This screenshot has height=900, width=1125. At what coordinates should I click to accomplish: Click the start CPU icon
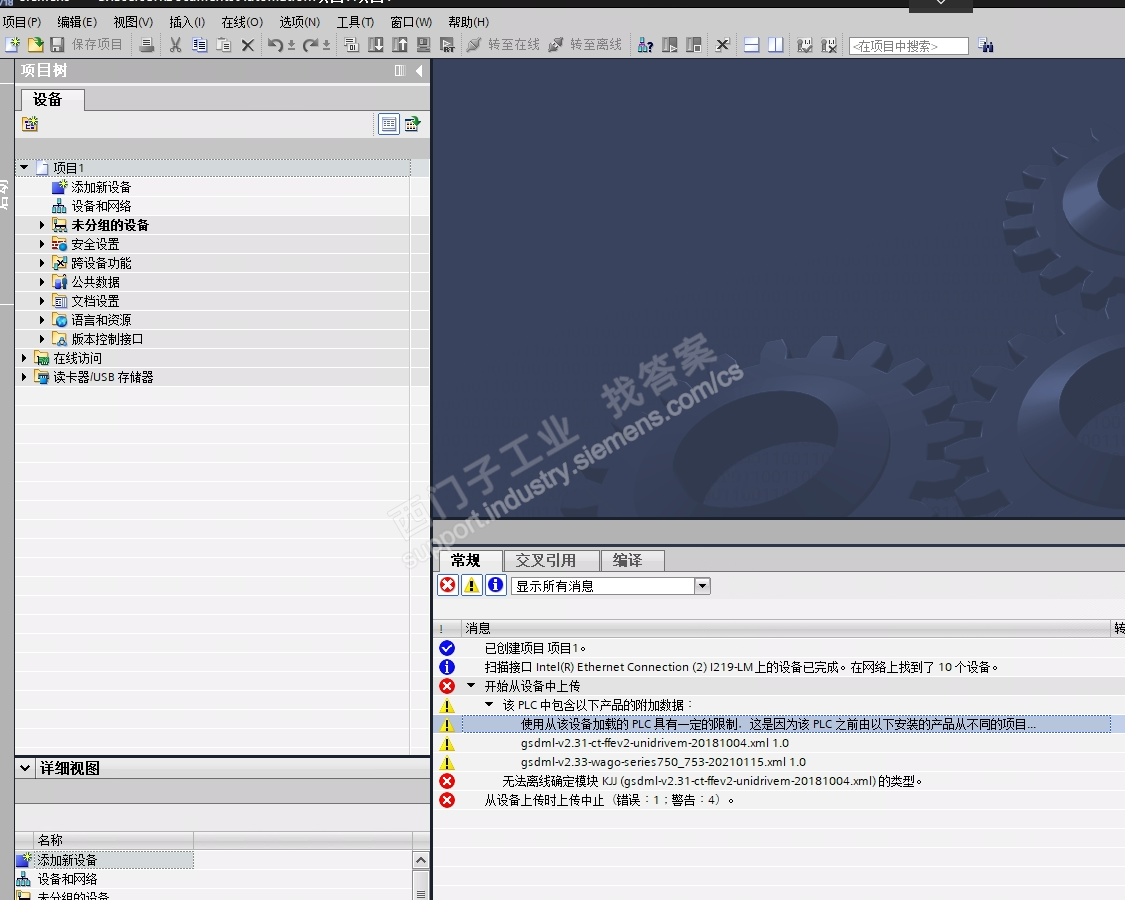[669, 45]
